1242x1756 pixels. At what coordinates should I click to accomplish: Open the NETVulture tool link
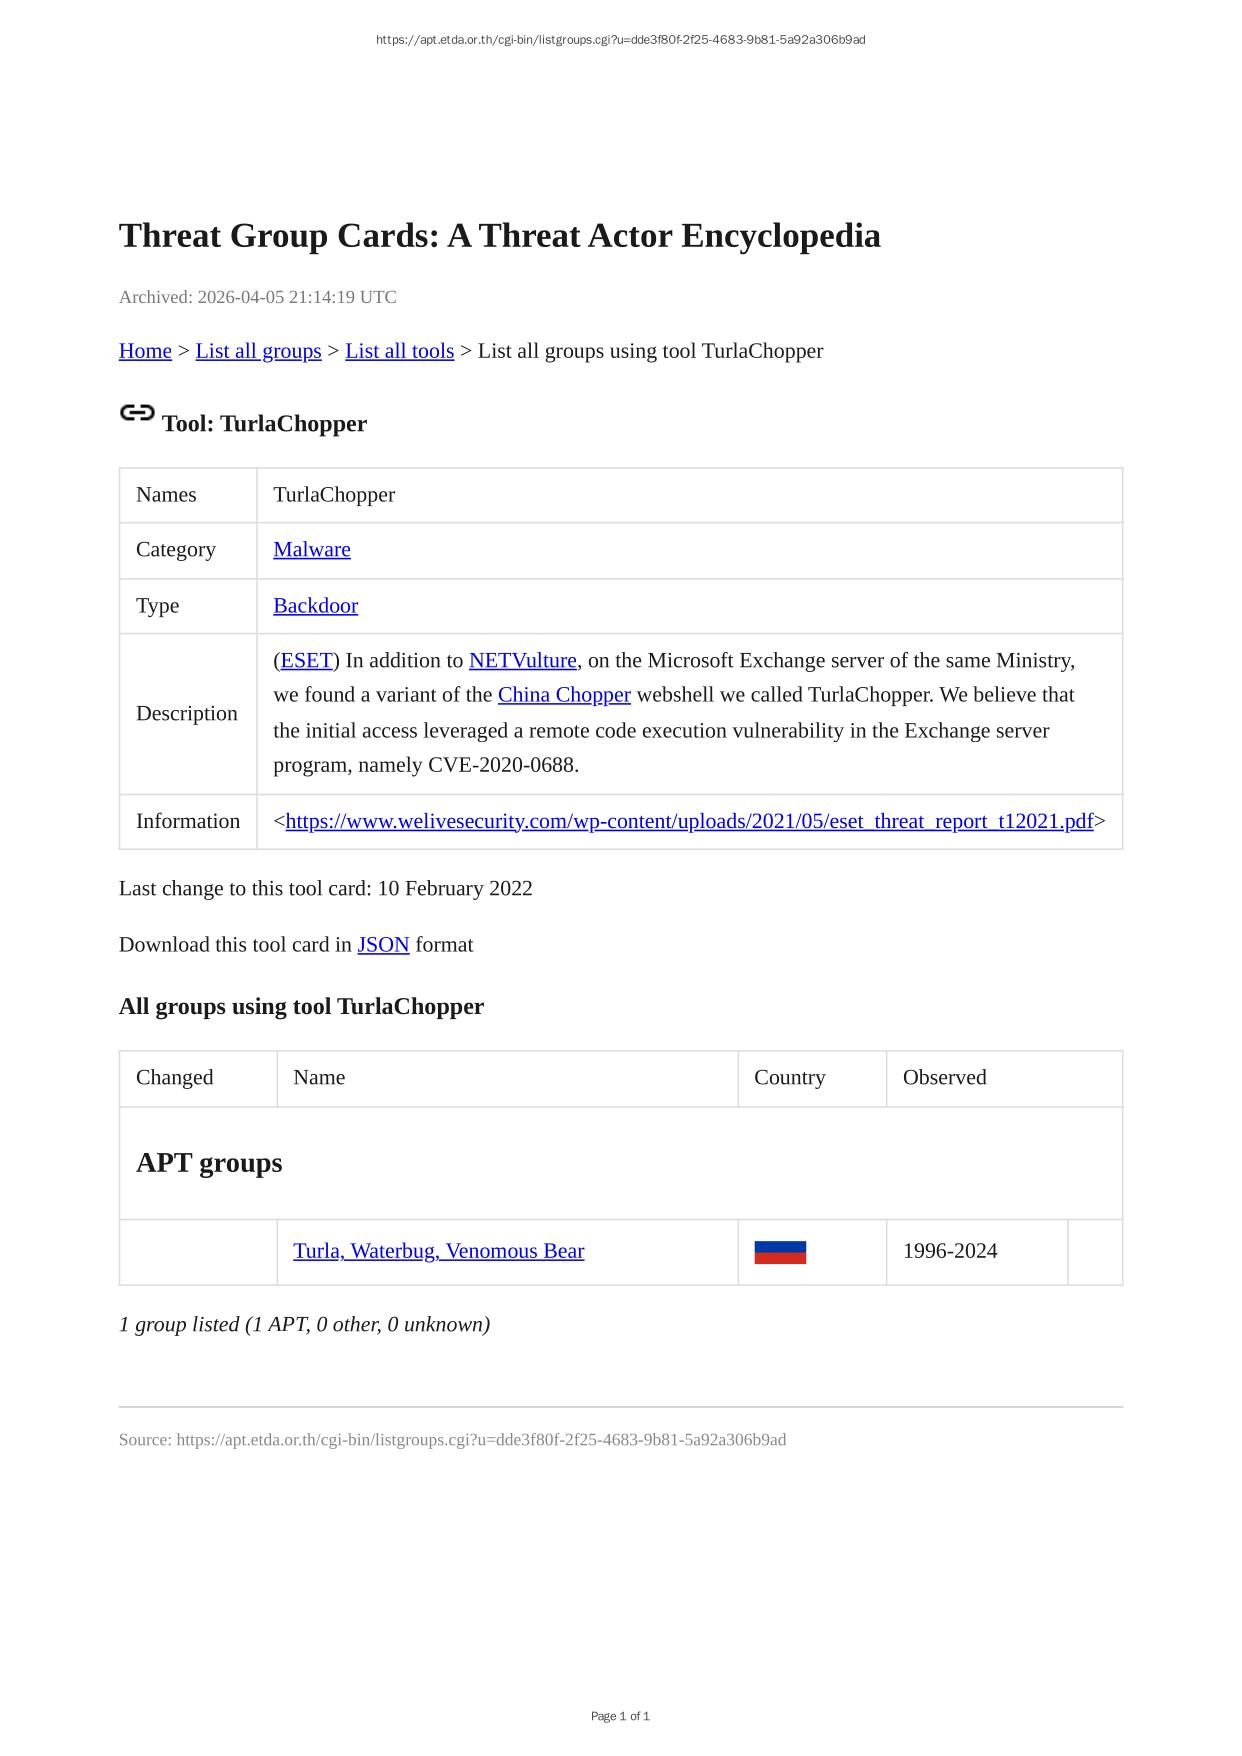522,661
